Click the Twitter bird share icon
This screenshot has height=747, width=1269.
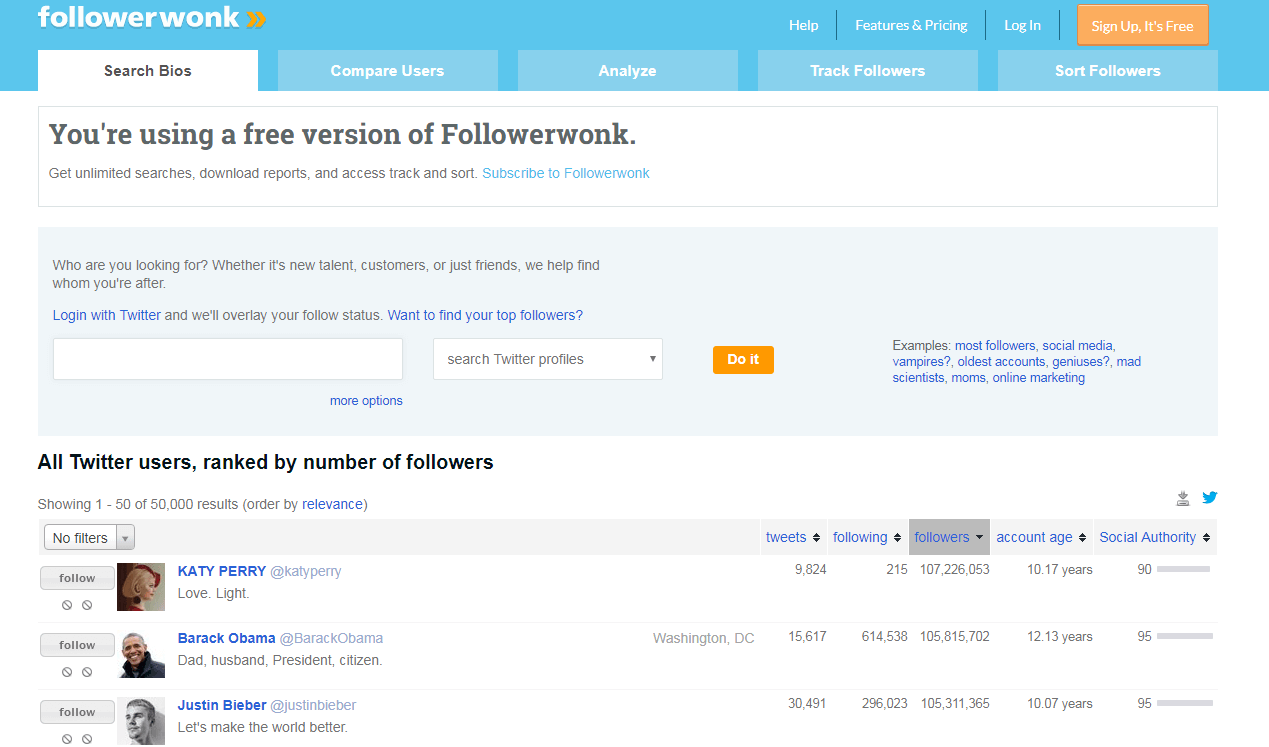(x=1210, y=497)
